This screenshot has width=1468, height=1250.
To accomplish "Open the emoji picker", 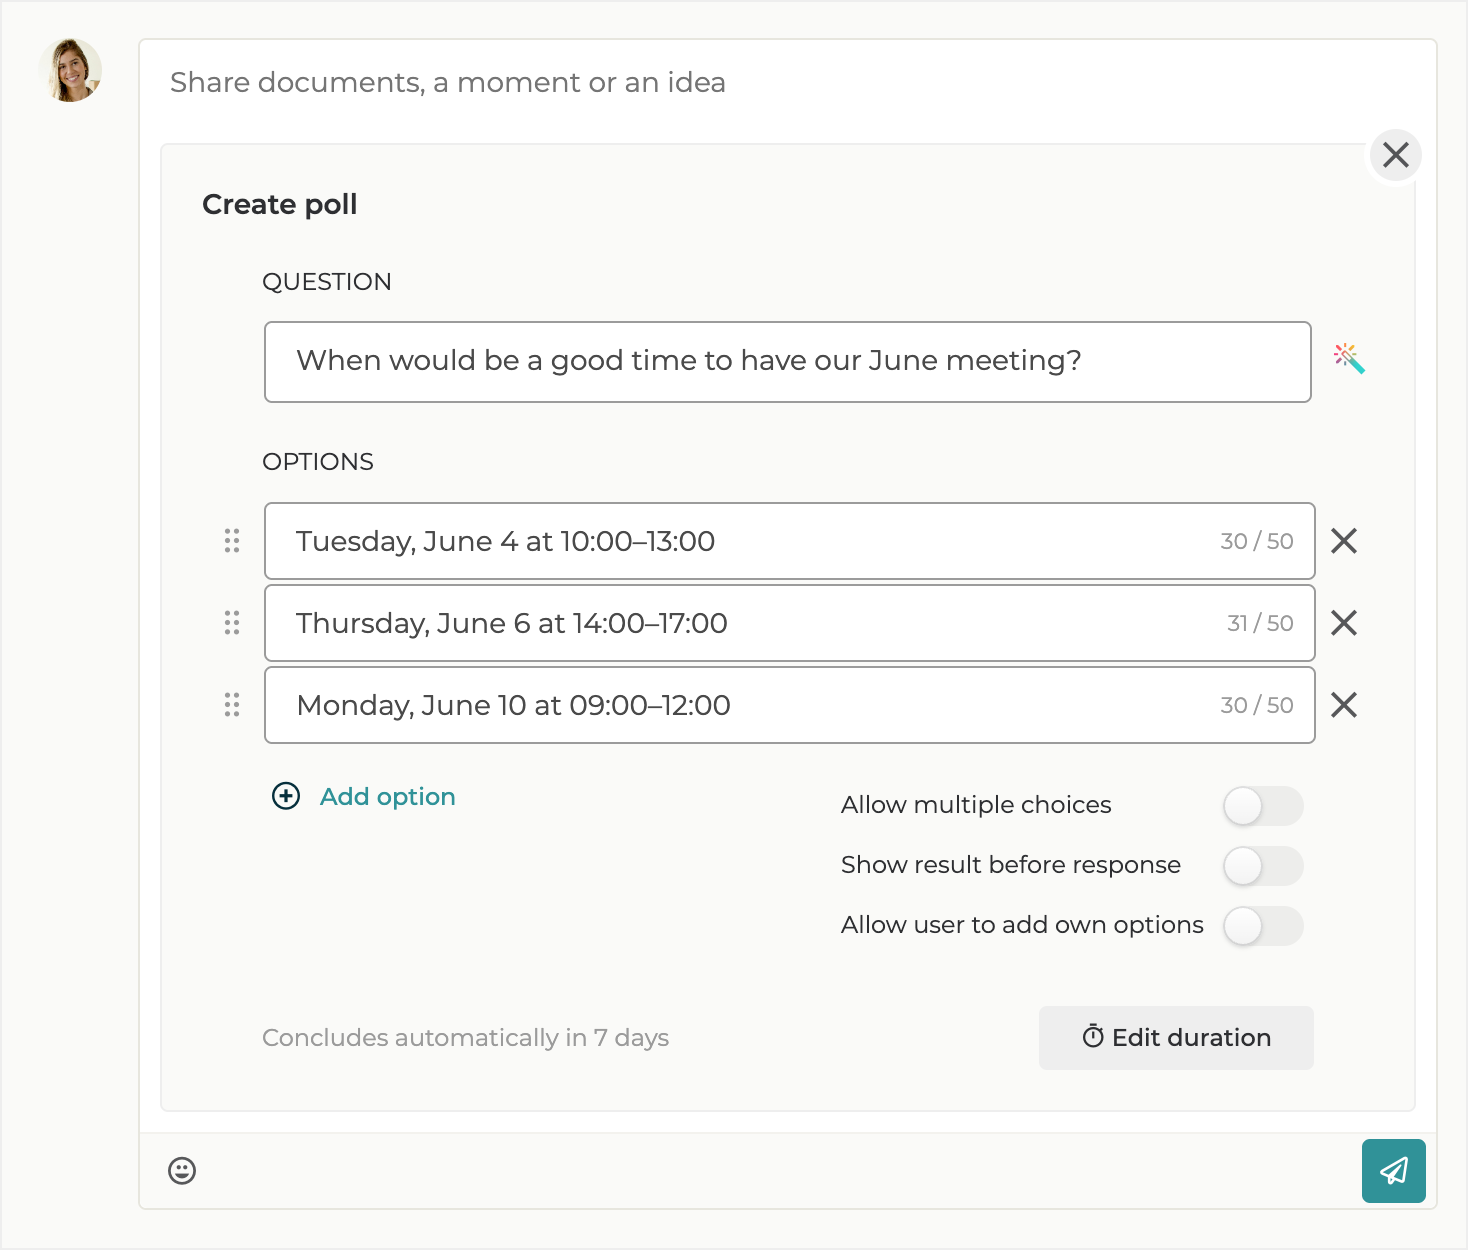I will [182, 1170].
